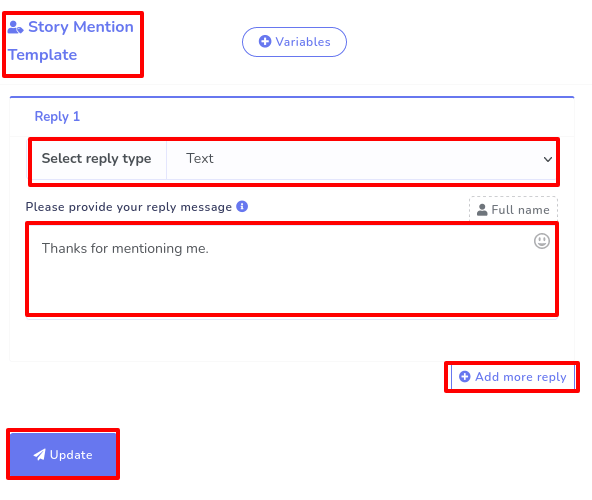Viewport: 592px width, 500px height.
Task: Click the Story Mention Template title
Action: pyautogui.click(x=71, y=41)
